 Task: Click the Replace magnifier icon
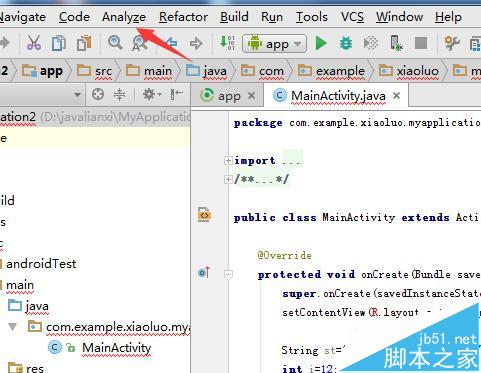tap(139, 43)
